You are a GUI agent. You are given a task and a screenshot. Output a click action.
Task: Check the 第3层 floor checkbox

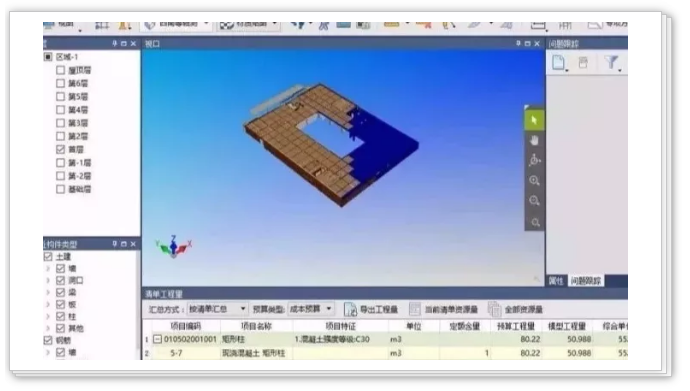tap(60, 123)
